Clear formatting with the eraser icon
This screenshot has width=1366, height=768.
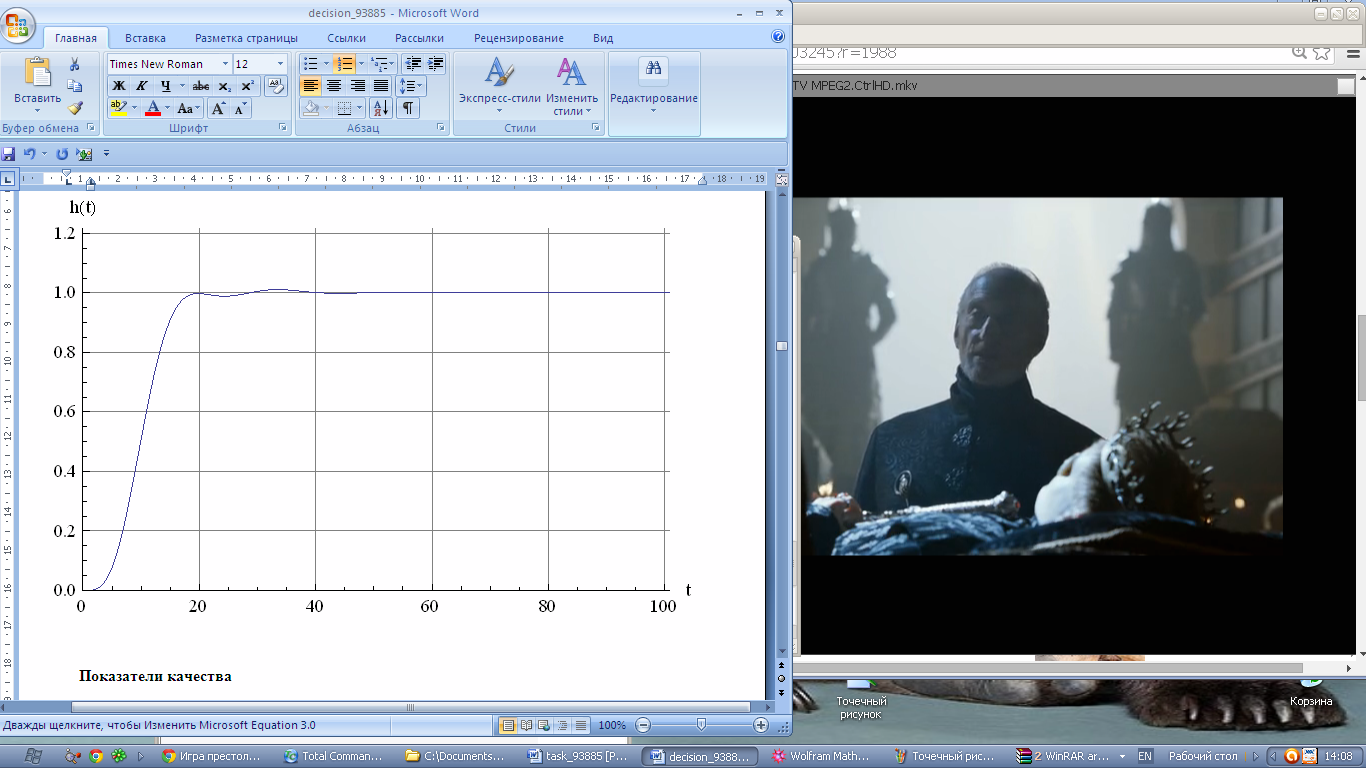(276, 86)
